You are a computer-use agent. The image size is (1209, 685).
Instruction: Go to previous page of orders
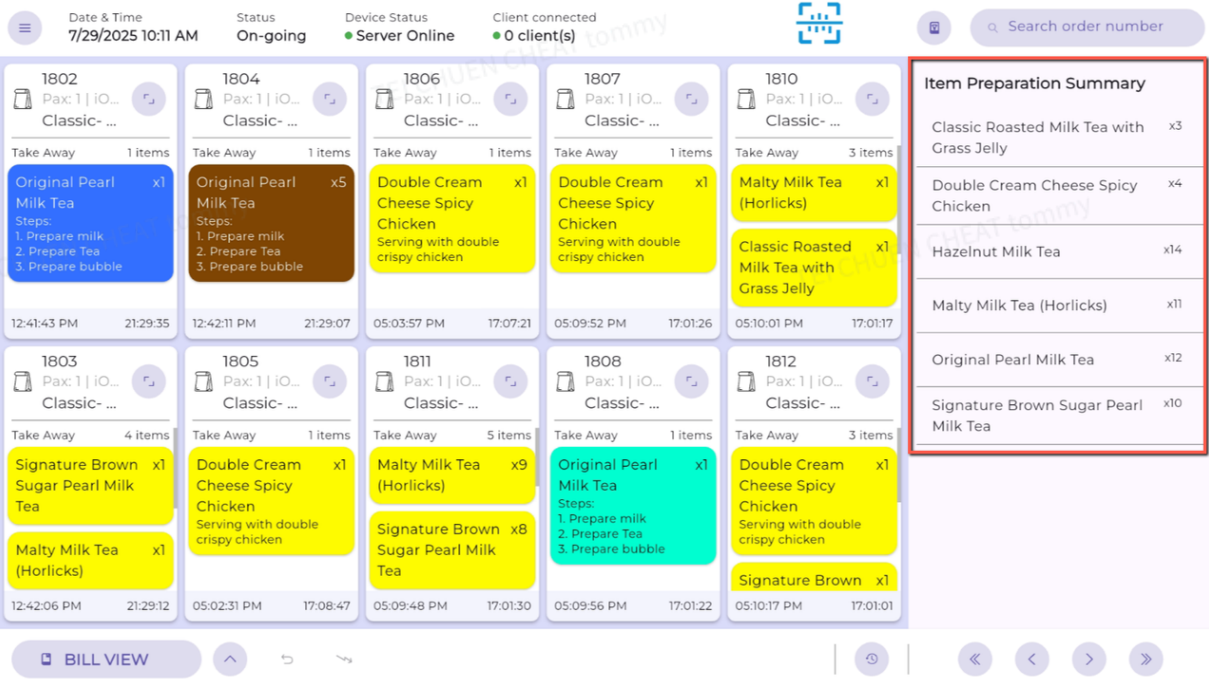tap(1032, 659)
